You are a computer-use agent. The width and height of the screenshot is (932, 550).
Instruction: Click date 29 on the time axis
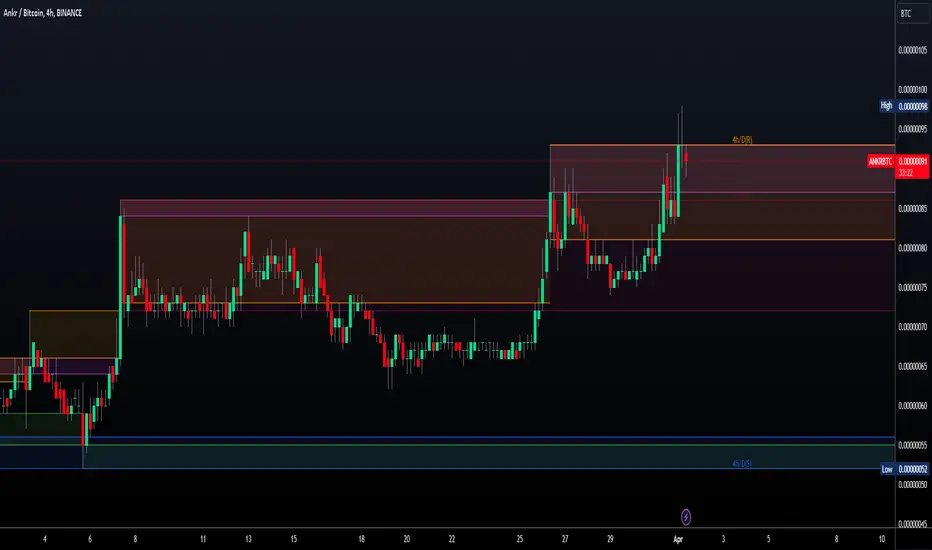click(610, 539)
